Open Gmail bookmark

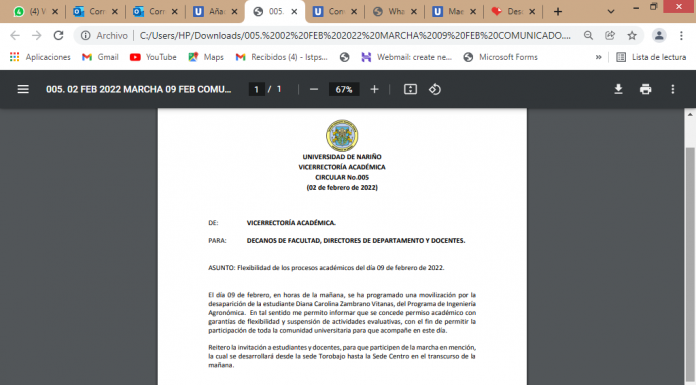pos(100,57)
